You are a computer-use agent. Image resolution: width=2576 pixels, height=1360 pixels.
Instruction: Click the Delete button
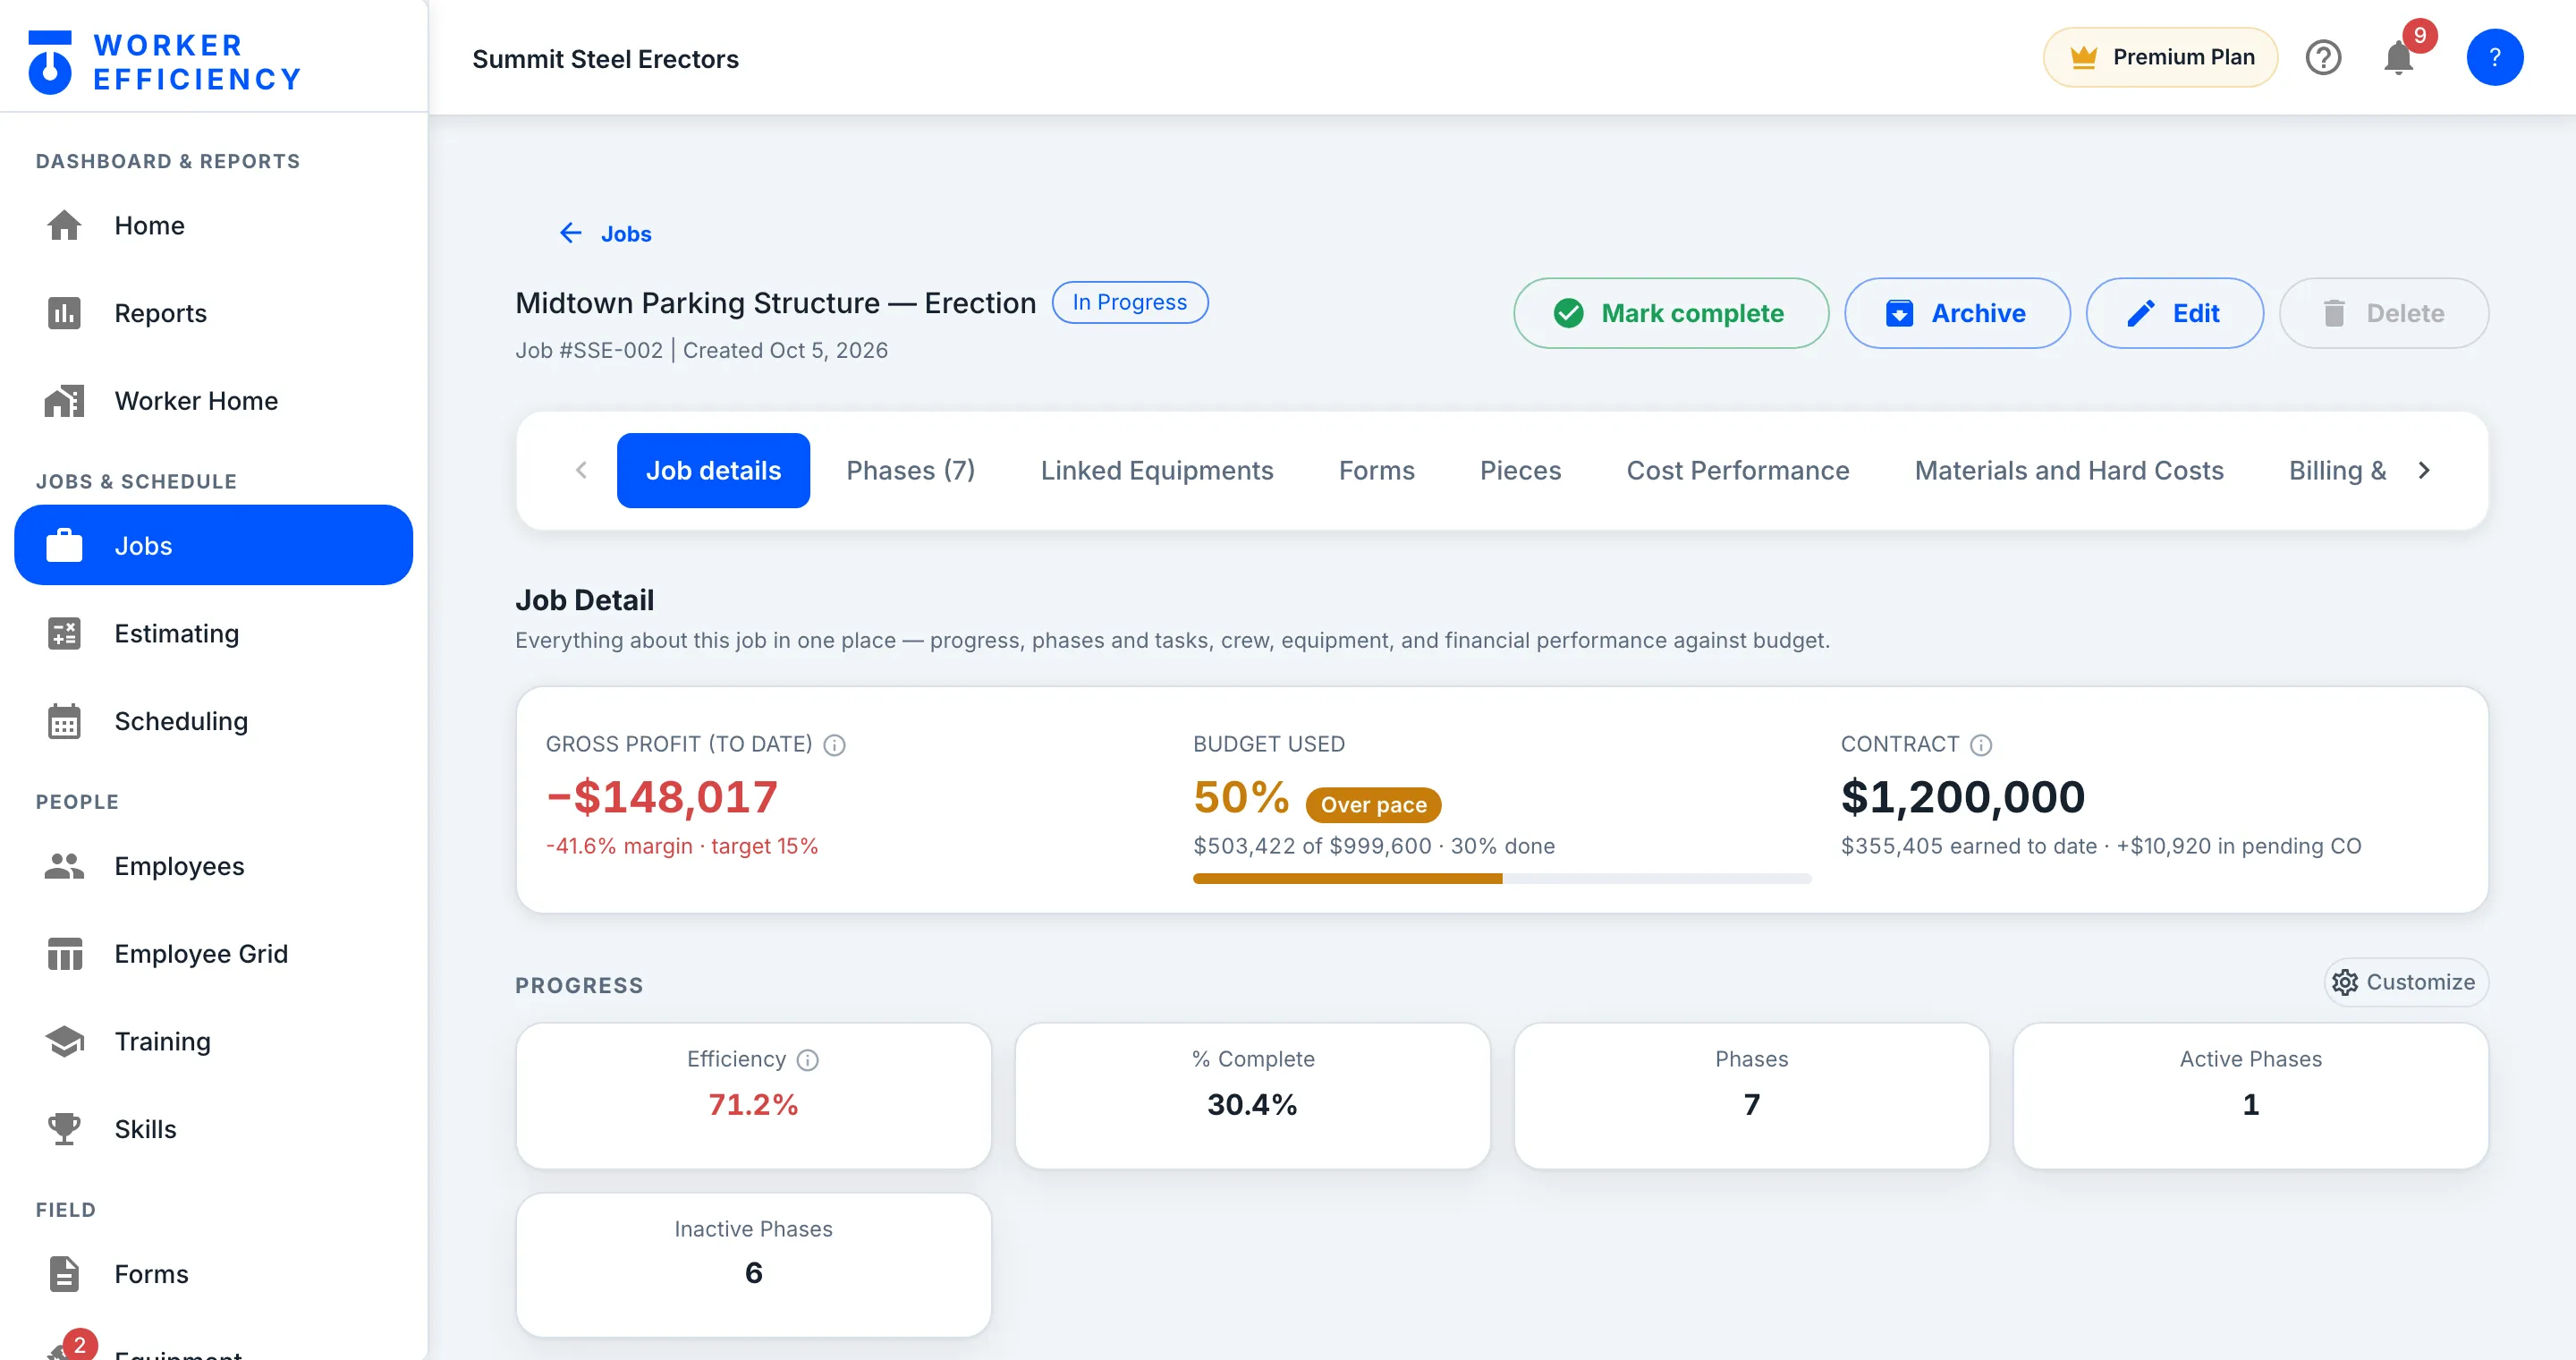(x=2384, y=313)
